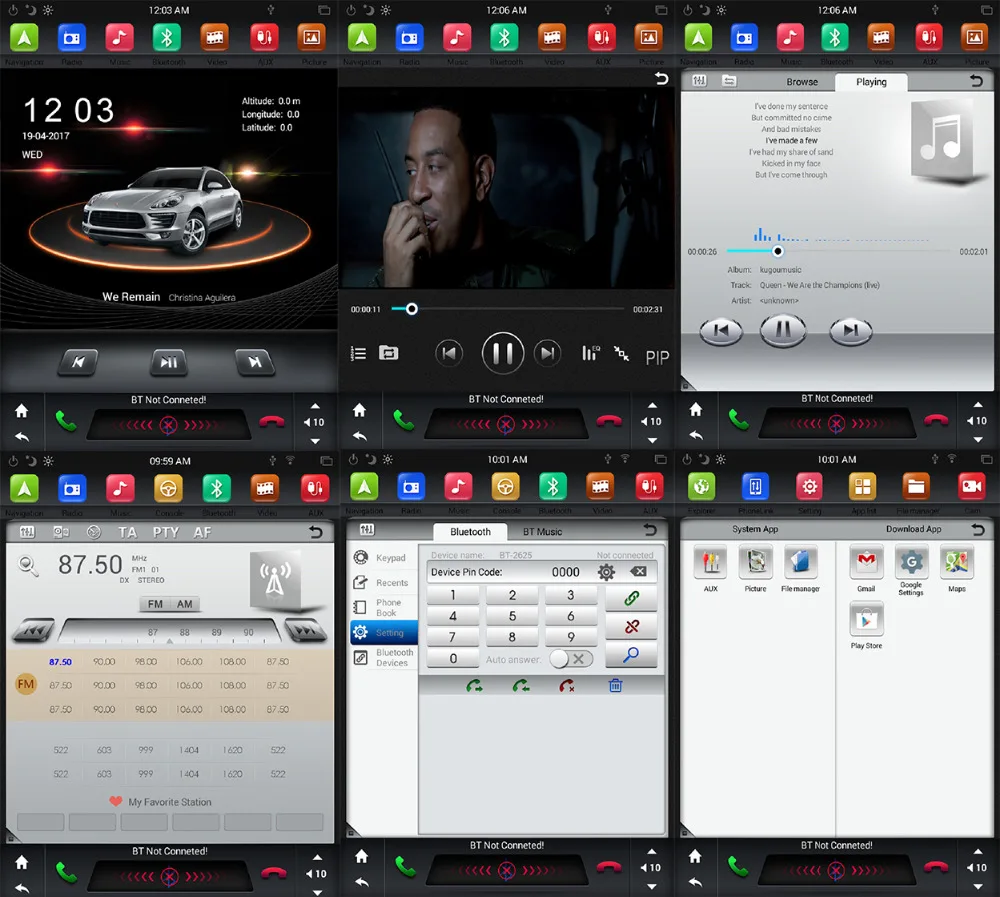Viewport: 1000px width, 897px height.
Task: Click the red unlink icon to disconnect Bluetooth
Action: pyautogui.click(x=631, y=626)
